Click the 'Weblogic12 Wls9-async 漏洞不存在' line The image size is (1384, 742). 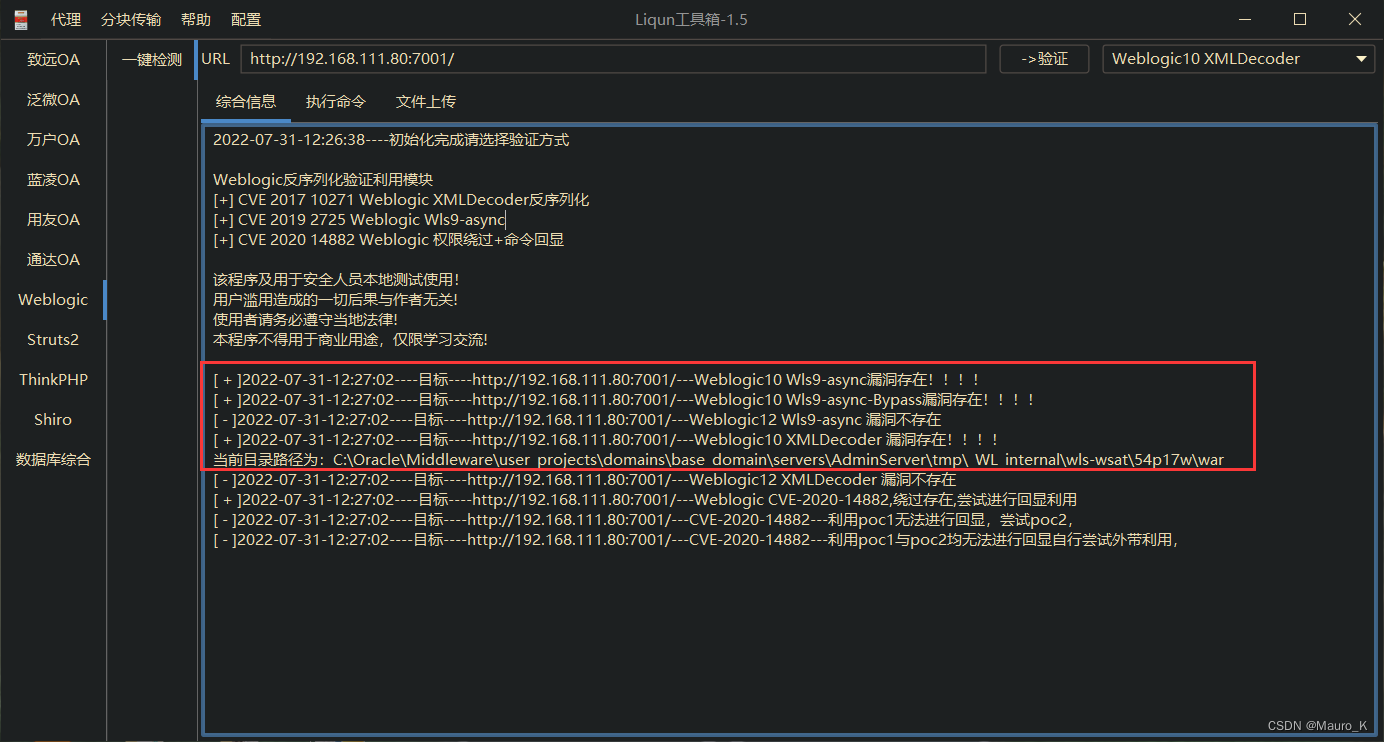tap(577, 420)
